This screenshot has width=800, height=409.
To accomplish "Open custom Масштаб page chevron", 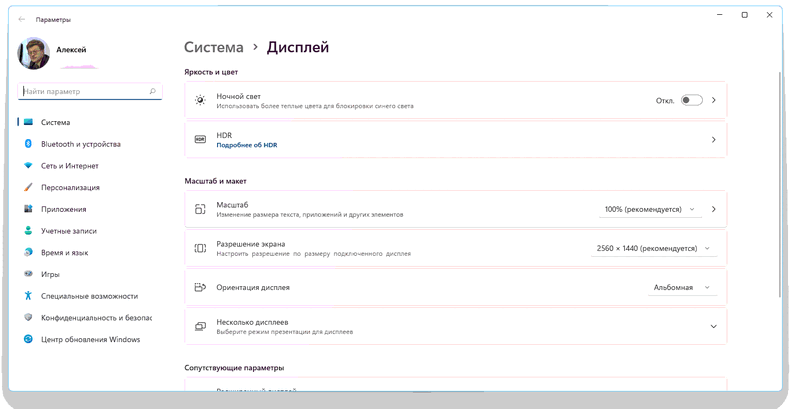I will (x=714, y=209).
